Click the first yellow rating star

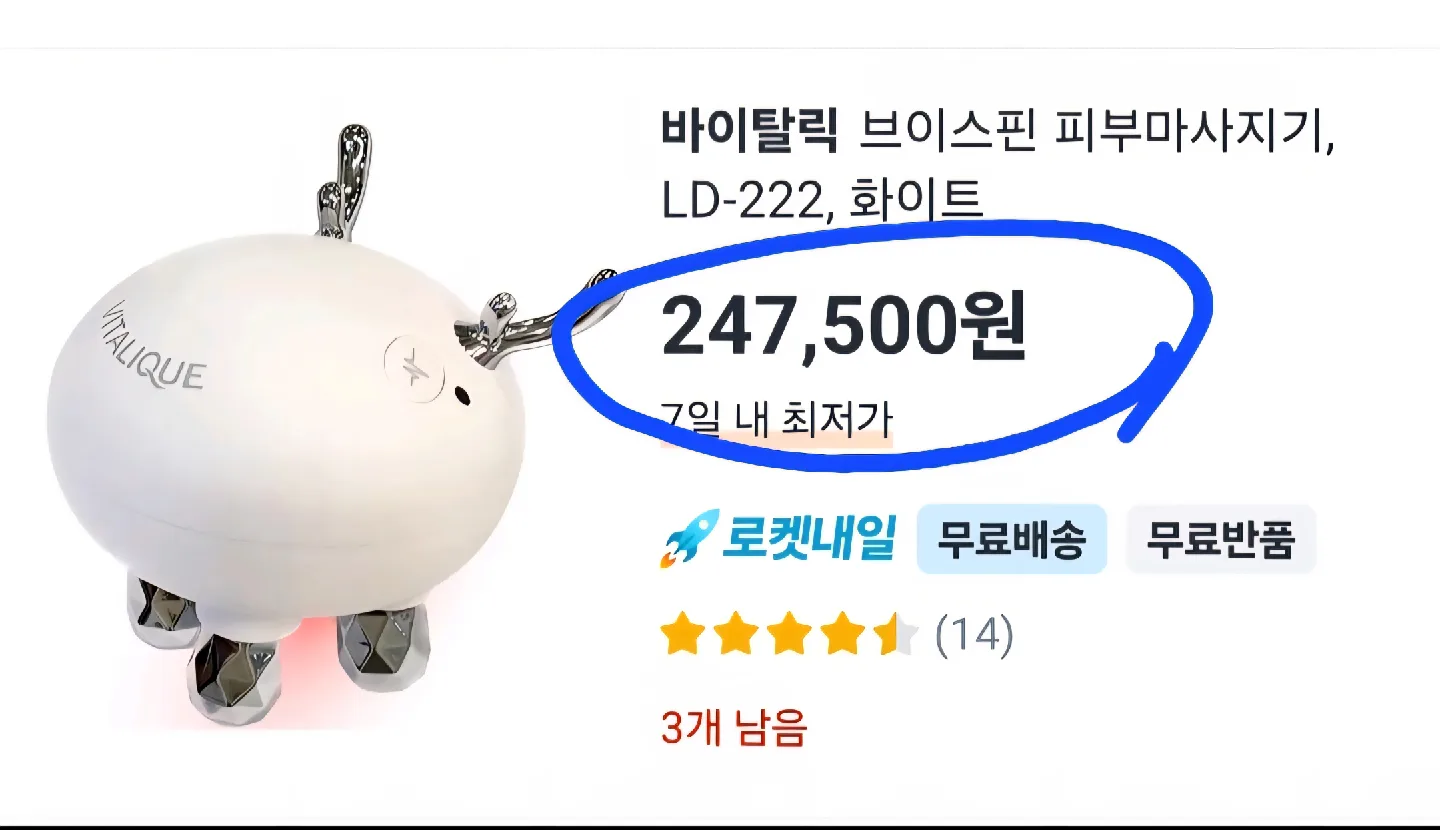(681, 636)
